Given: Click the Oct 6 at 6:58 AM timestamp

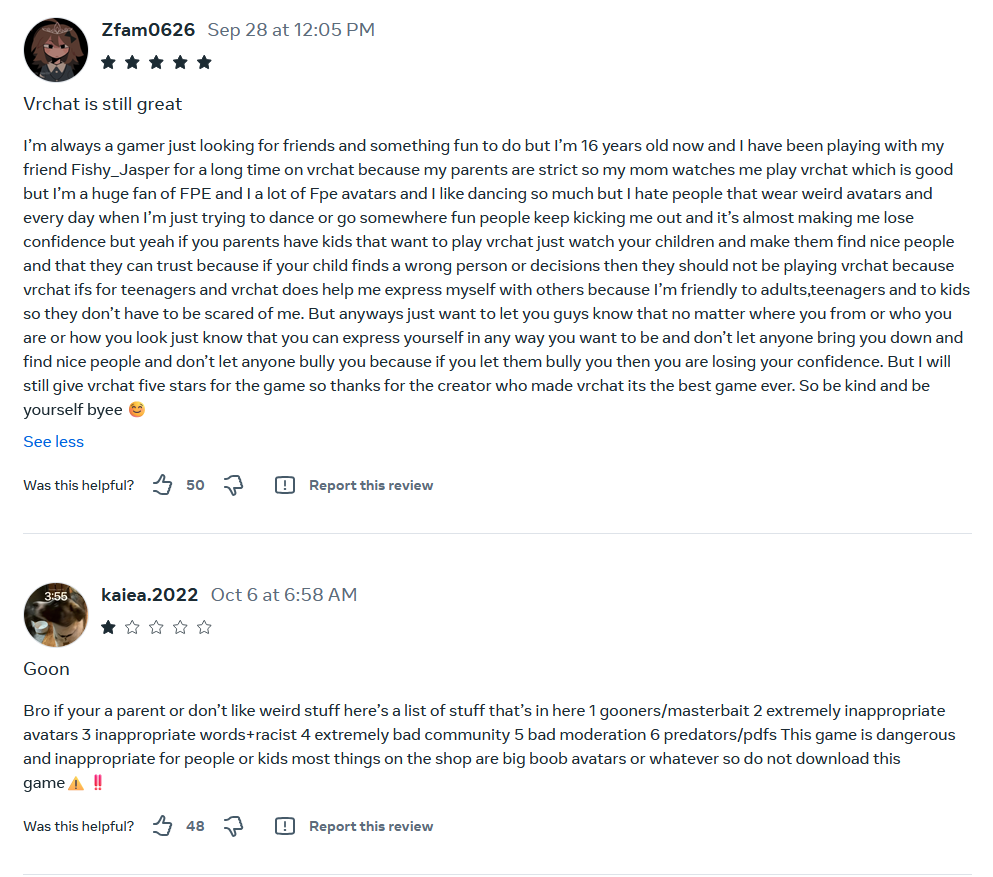Looking at the screenshot, I should tap(284, 595).
